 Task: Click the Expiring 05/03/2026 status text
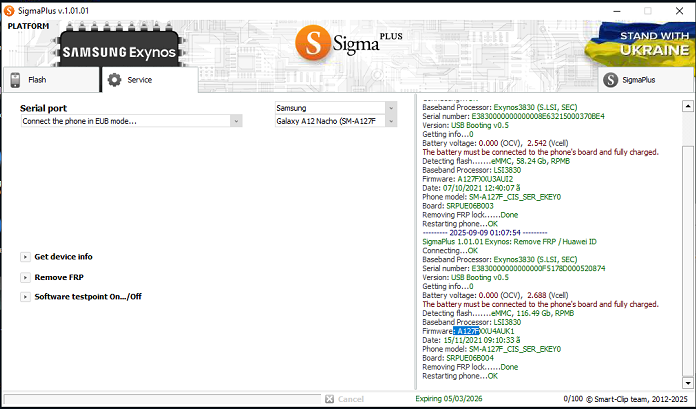[x=449, y=399]
